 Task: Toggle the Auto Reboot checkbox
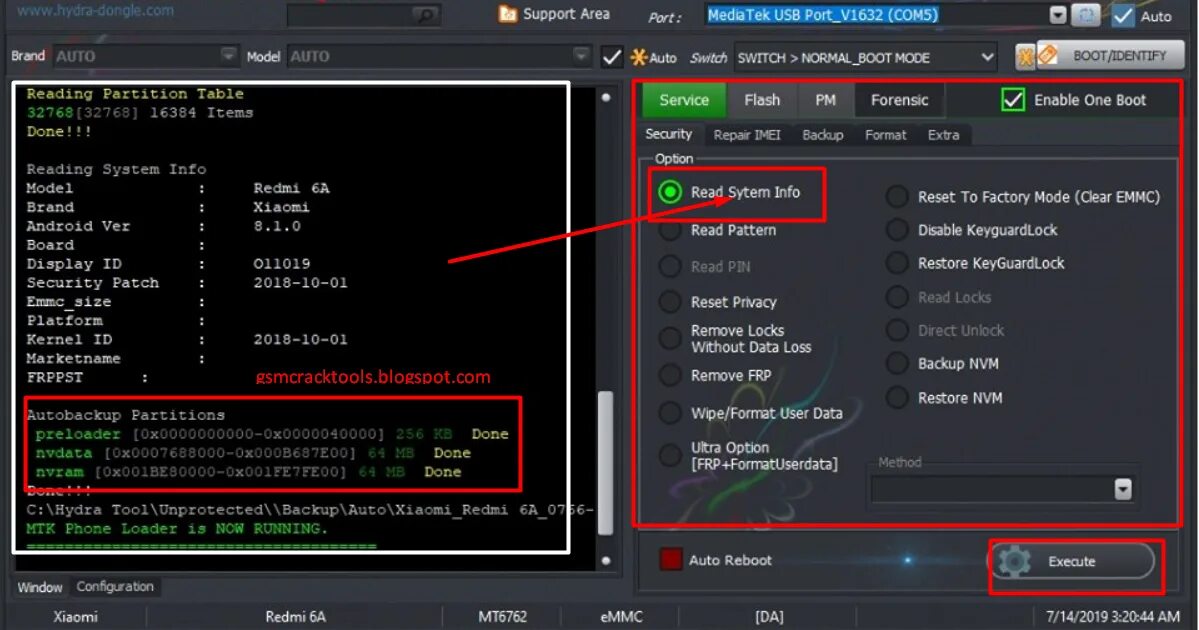[x=671, y=560]
